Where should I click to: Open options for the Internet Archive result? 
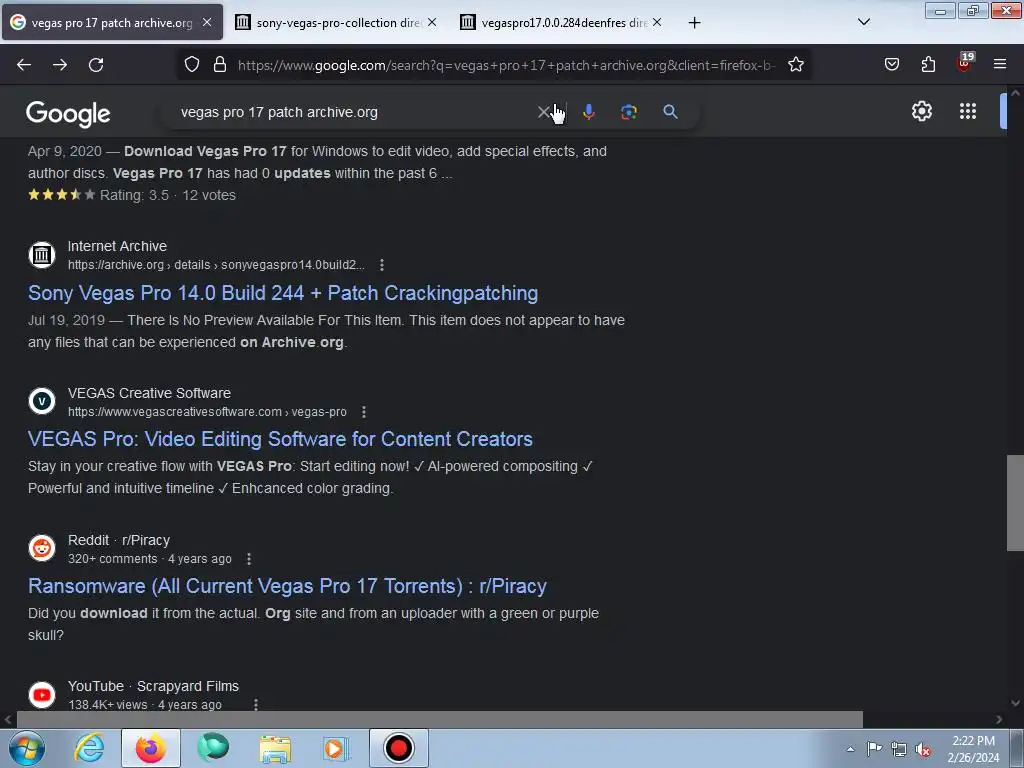coord(382,265)
